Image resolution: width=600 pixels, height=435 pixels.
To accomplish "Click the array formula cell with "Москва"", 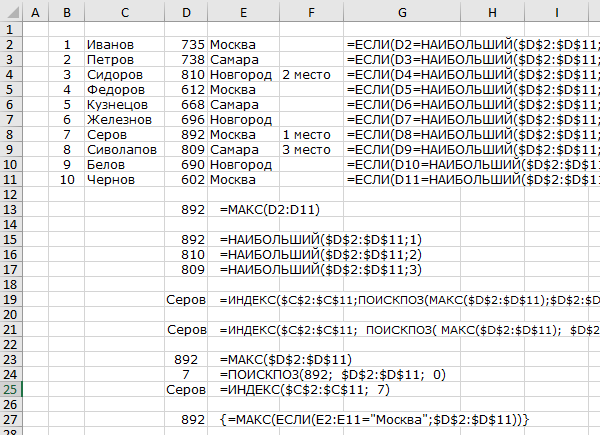I will click(373, 418).
